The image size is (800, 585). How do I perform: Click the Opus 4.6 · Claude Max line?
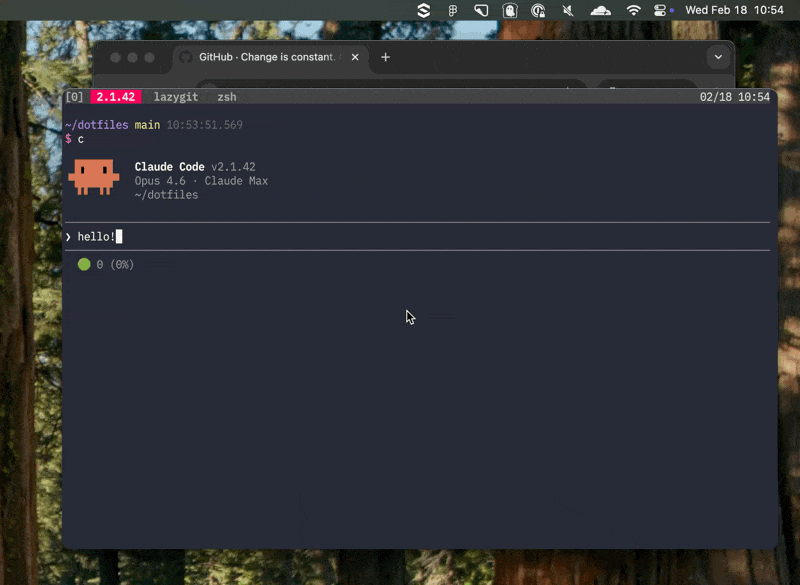pos(201,181)
